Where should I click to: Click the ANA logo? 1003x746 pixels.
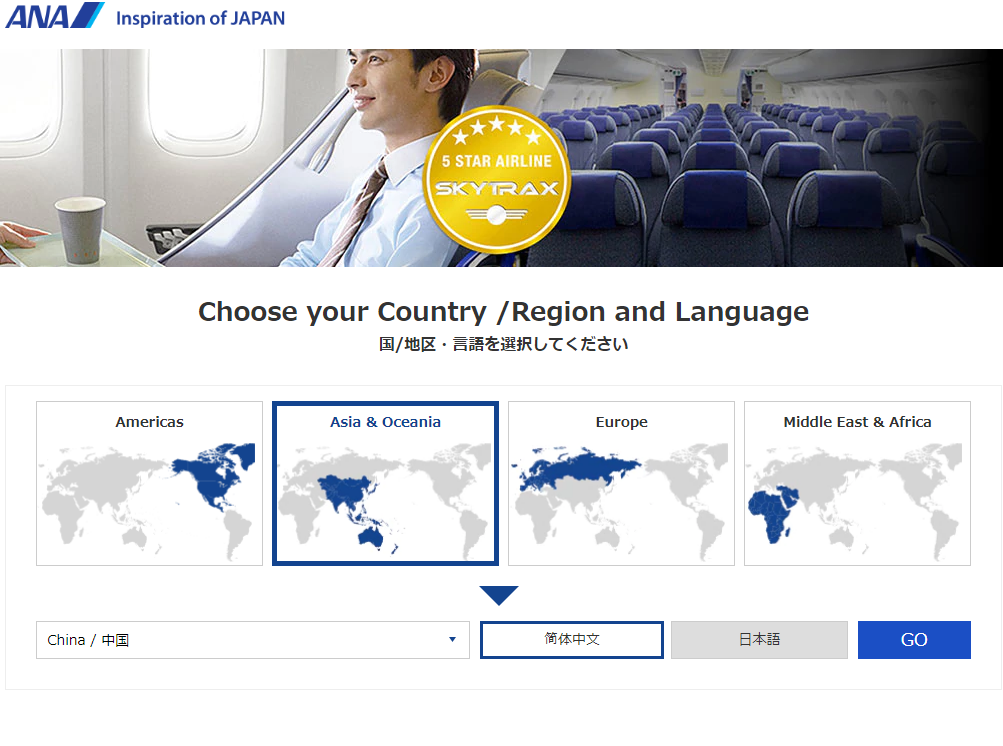pyautogui.click(x=55, y=16)
